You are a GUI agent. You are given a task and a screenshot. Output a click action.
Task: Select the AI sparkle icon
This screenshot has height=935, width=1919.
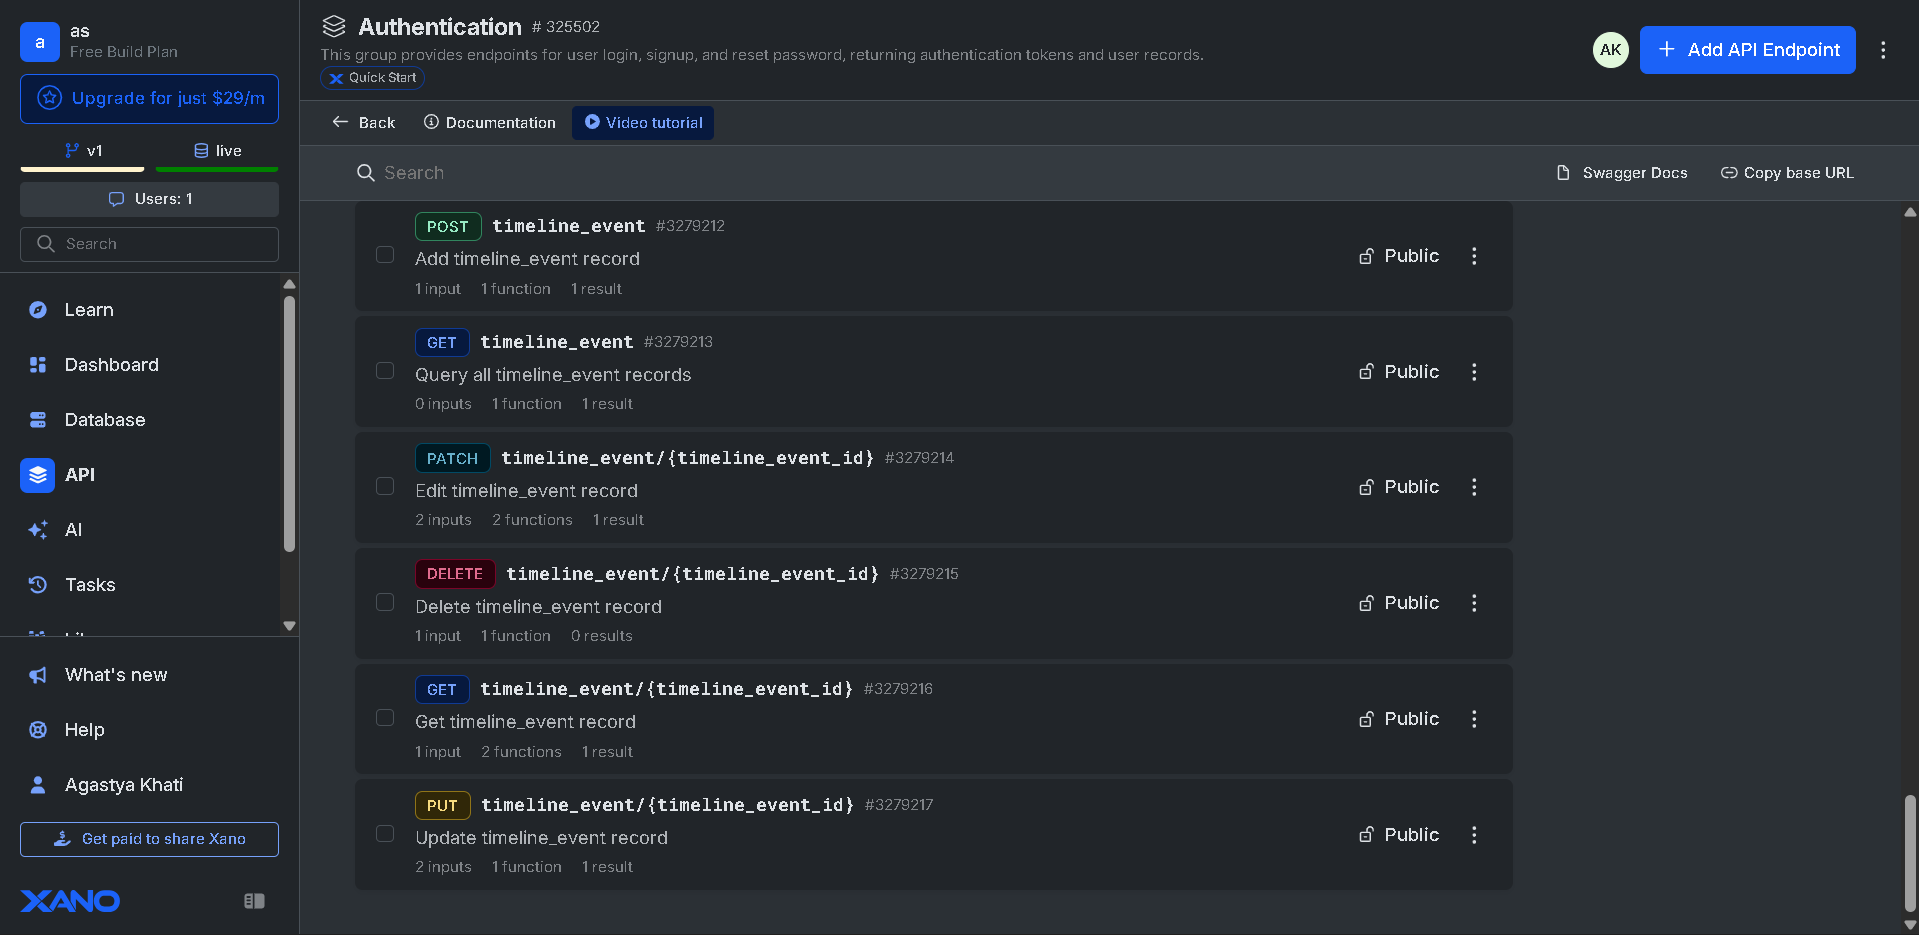point(38,530)
